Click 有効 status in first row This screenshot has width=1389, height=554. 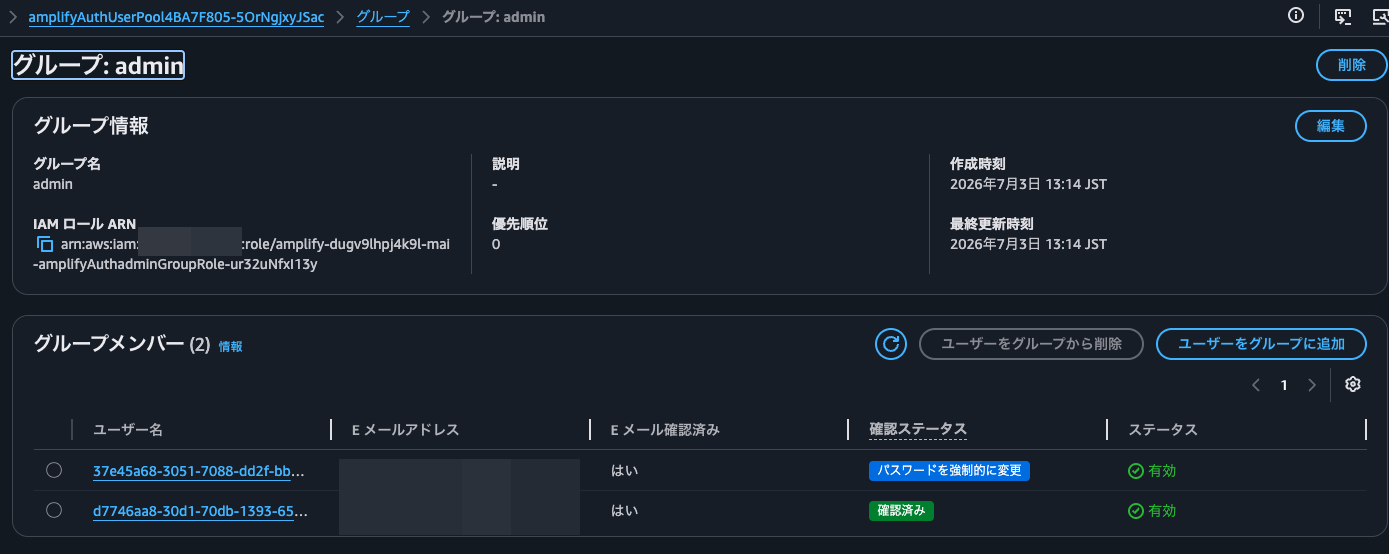pyautogui.click(x=1152, y=471)
